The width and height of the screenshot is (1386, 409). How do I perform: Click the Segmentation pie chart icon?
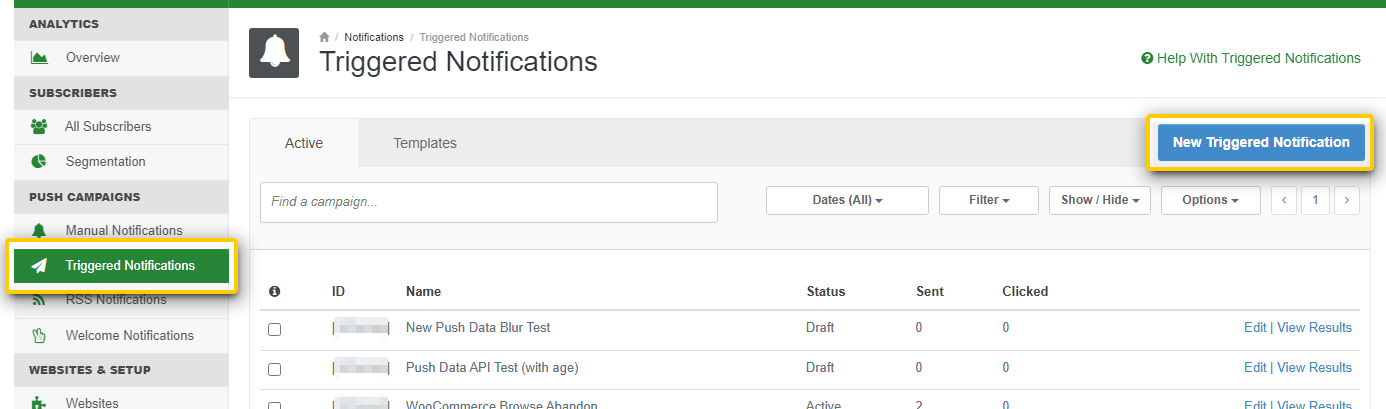click(x=40, y=161)
